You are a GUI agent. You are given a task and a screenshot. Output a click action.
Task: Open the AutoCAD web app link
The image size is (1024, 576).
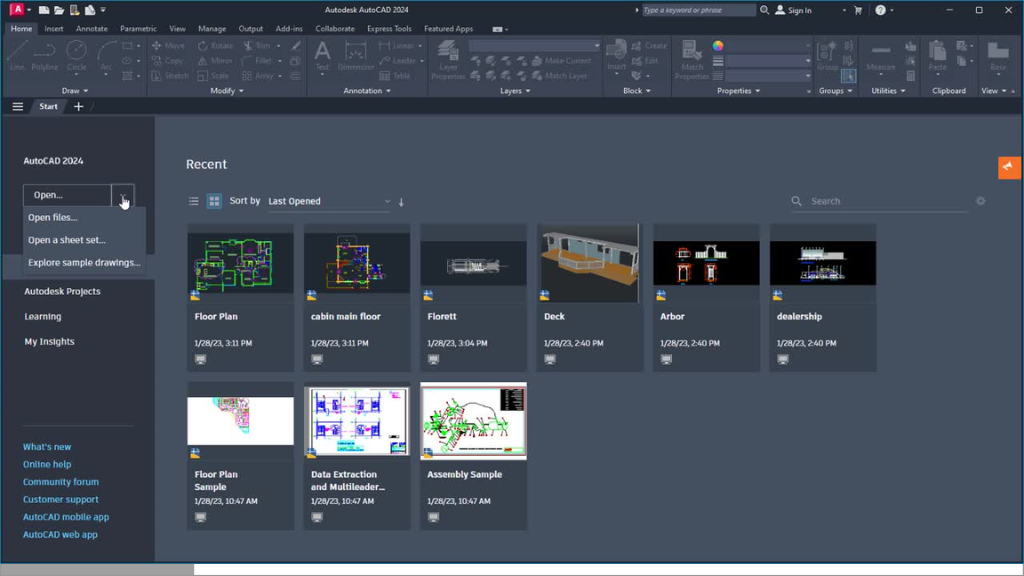tap(60, 534)
